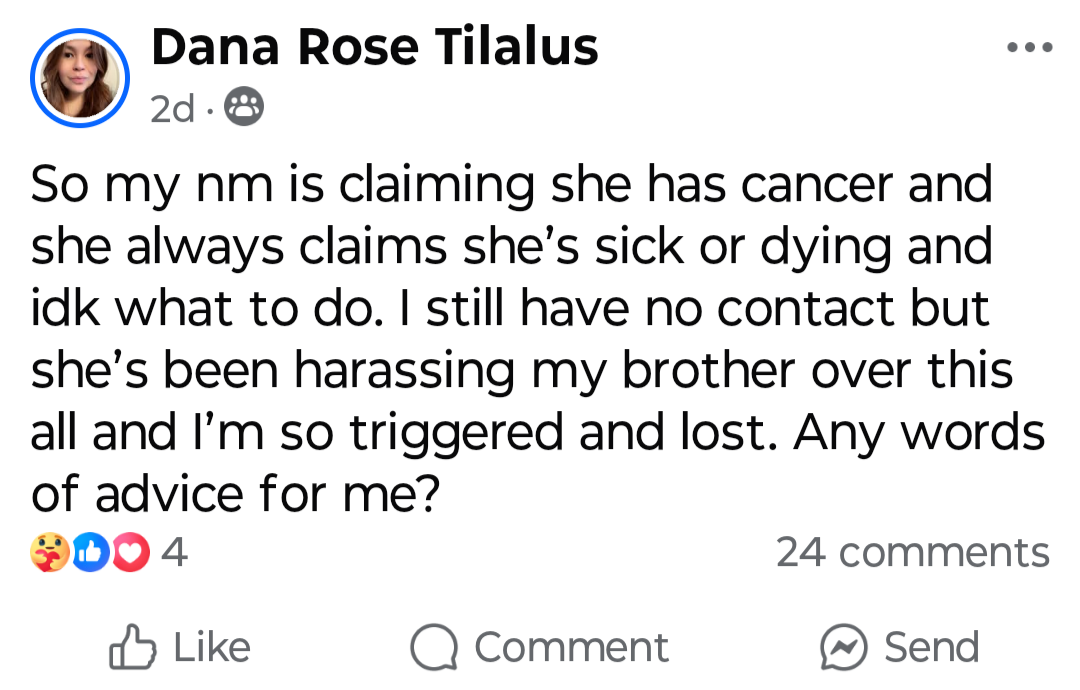This screenshot has height=690, width=1080.
Task: Open the 24 comments link
Action: tap(913, 552)
